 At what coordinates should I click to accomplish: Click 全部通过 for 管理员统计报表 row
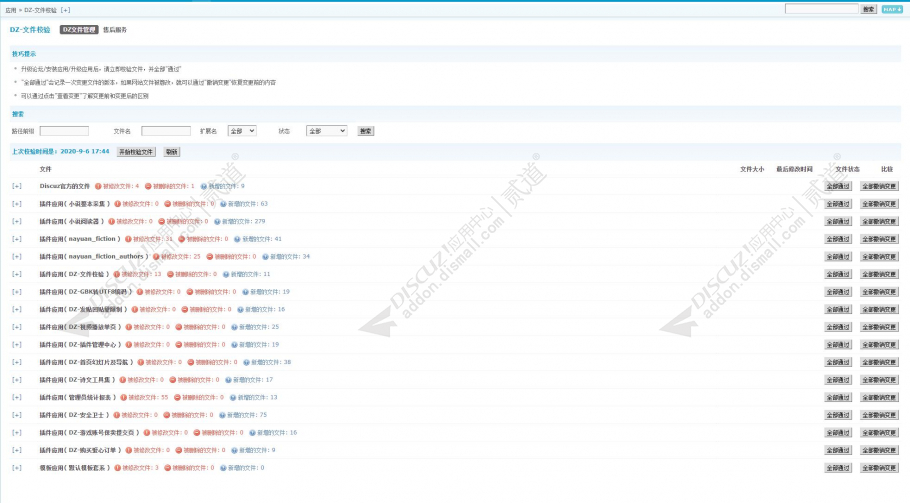tap(838, 397)
